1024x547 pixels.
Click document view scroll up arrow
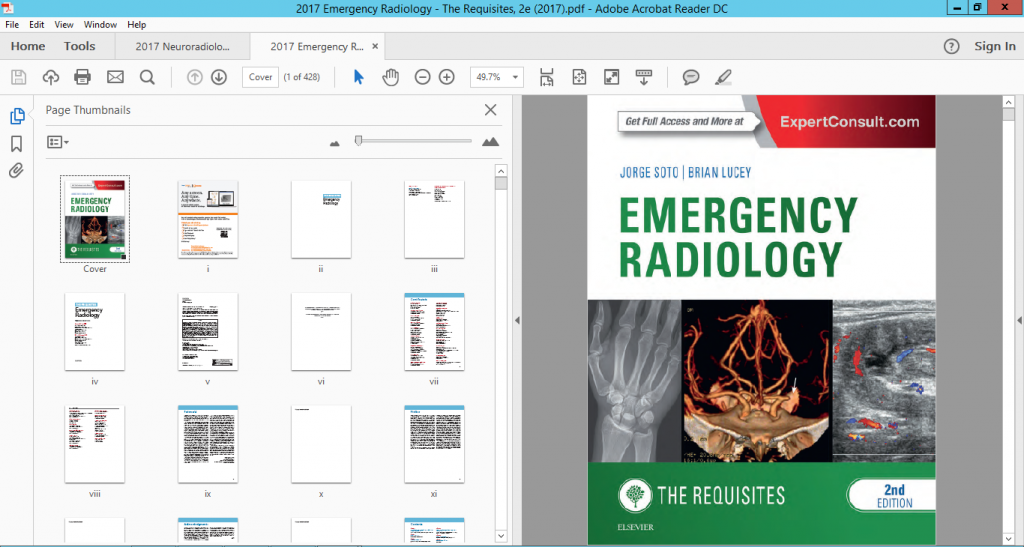pos(1008,102)
